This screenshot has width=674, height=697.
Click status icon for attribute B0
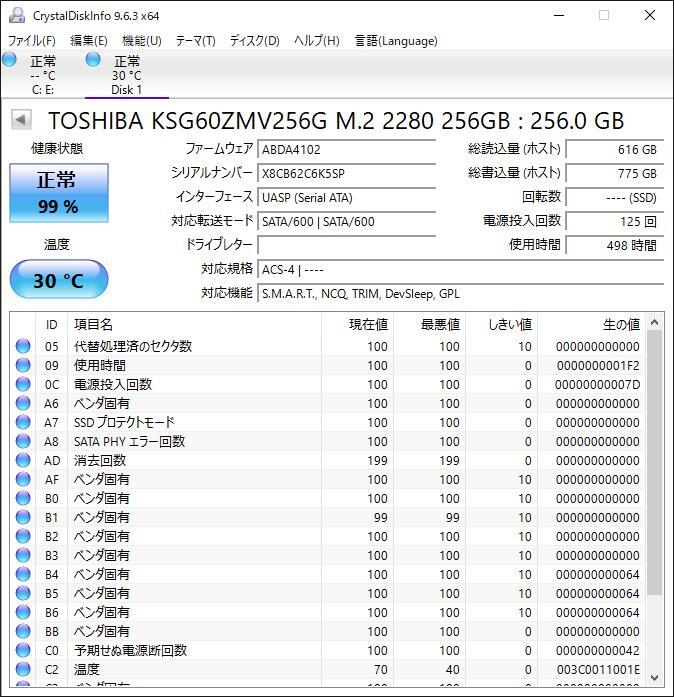tap(23, 498)
